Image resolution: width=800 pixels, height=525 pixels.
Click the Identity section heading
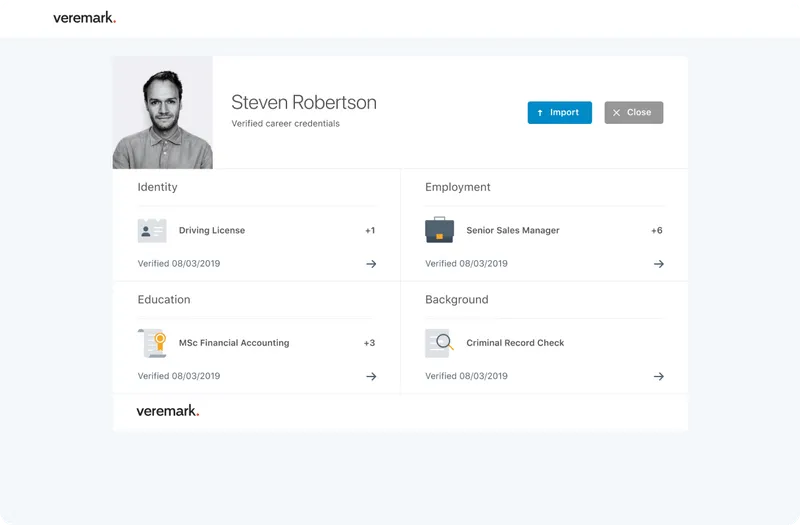point(158,187)
